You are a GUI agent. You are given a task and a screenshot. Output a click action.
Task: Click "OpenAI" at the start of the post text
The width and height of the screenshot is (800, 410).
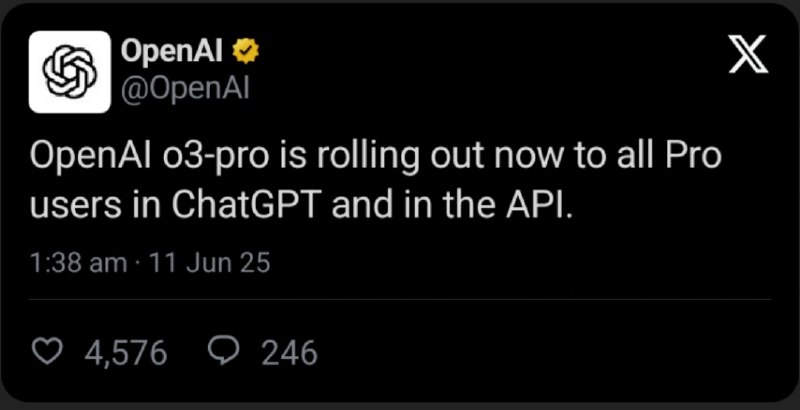(89, 156)
